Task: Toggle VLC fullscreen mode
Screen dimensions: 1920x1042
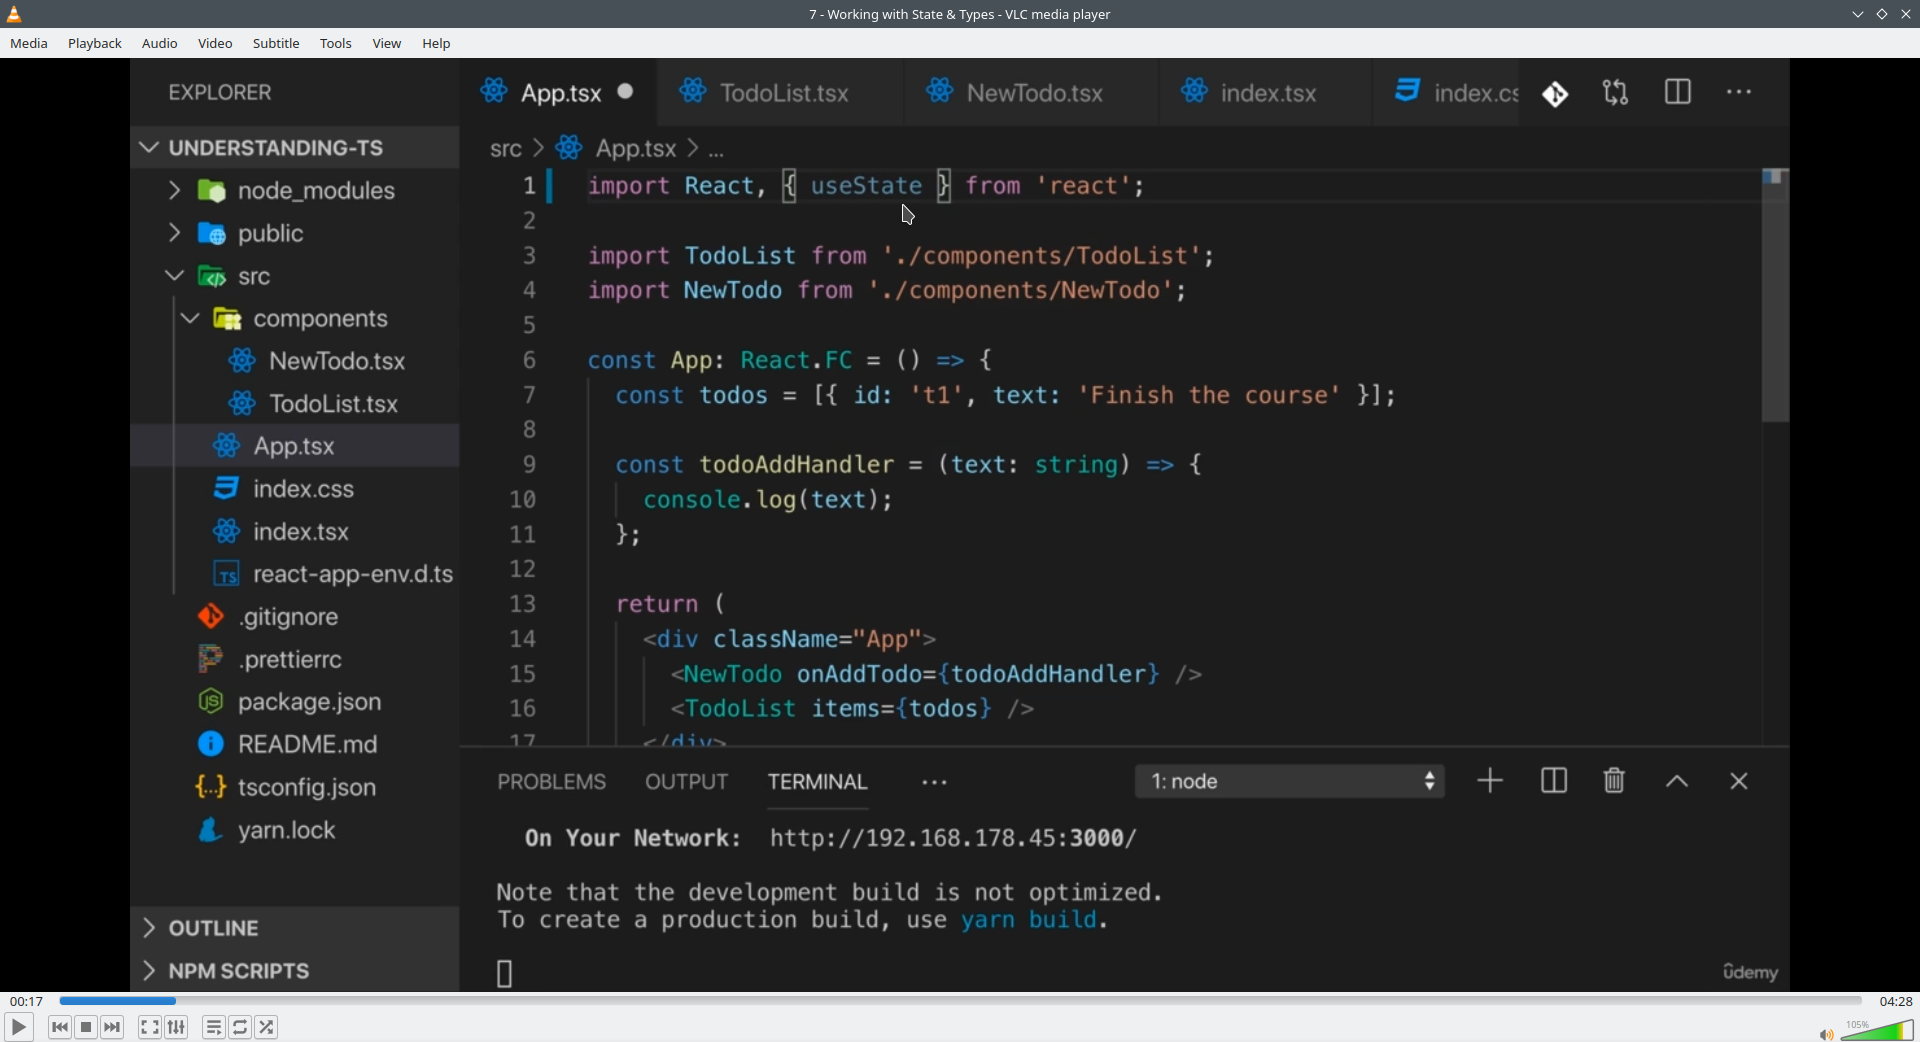Action: coord(149,1027)
